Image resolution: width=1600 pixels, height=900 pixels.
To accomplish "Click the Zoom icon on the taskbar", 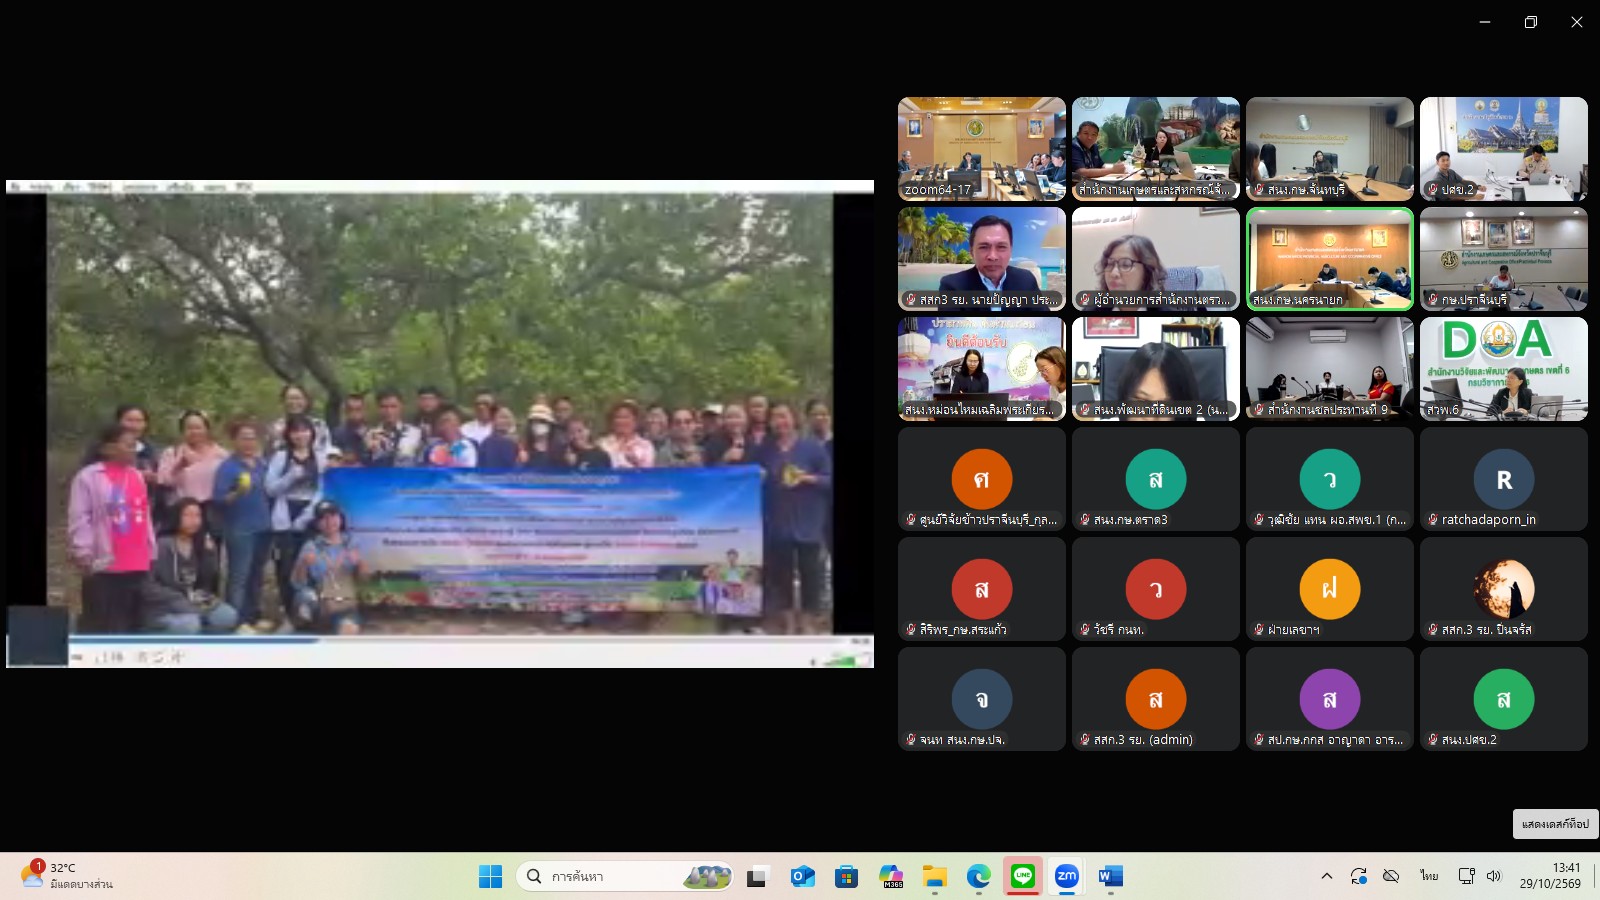I will coord(1067,877).
